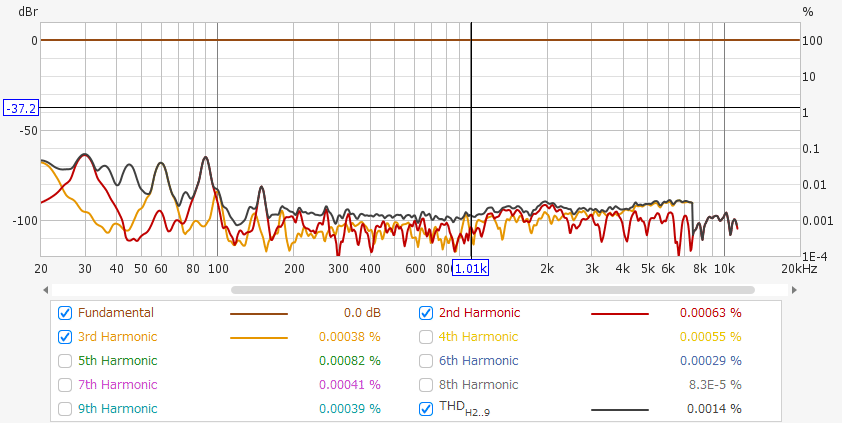Check the 7th Harmonic box

pyautogui.click(x=66, y=384)
